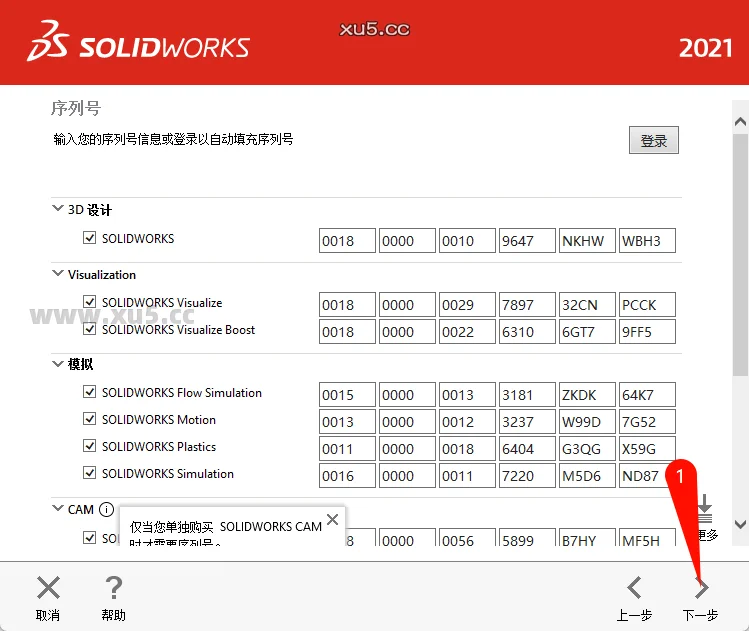Open Help with the question mark icon
The image size is (749, 631).
point(114,588)
